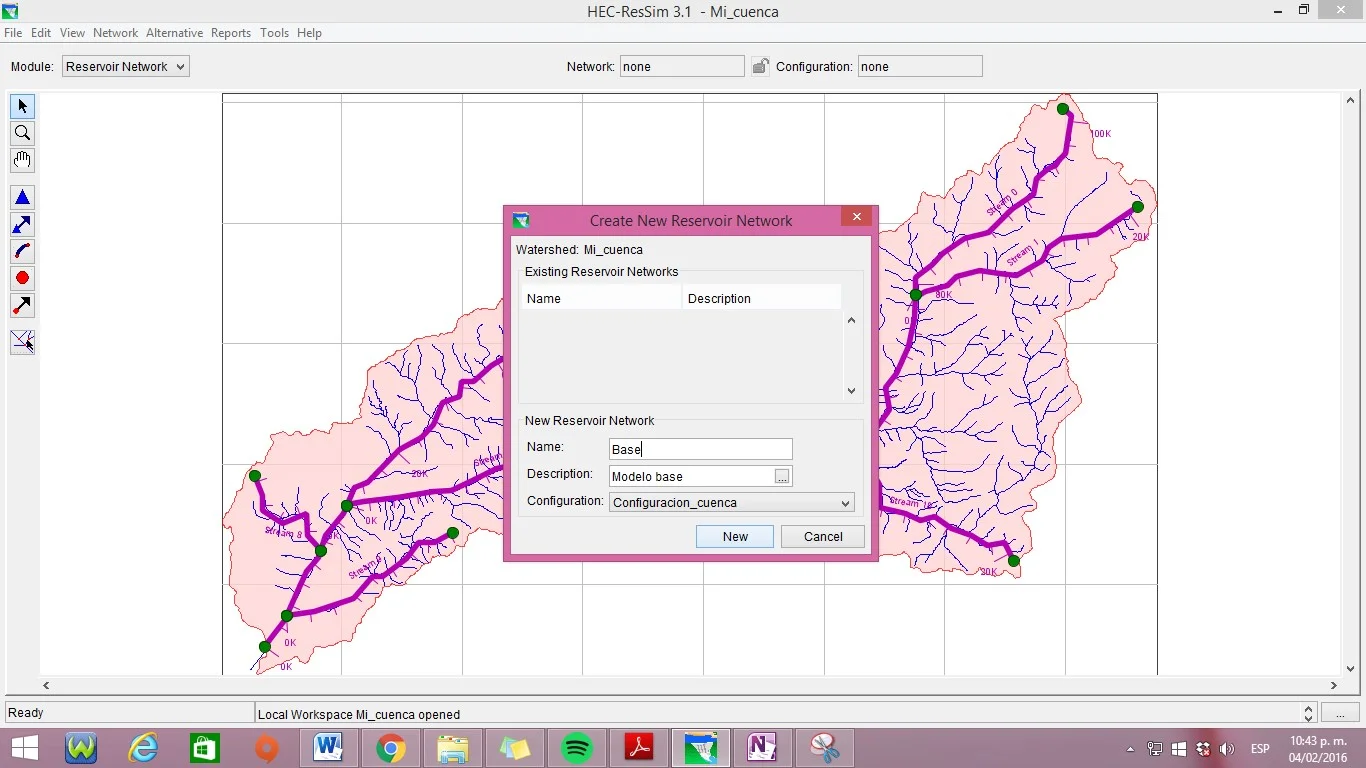The width and height of the screenshot is (1366, 768).
Task: Open Internet Explorer from taskbar
Action: [x=143, y=748]
